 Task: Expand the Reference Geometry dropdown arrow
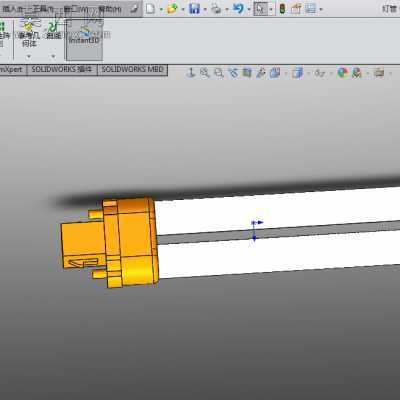(x=29, y=56)
